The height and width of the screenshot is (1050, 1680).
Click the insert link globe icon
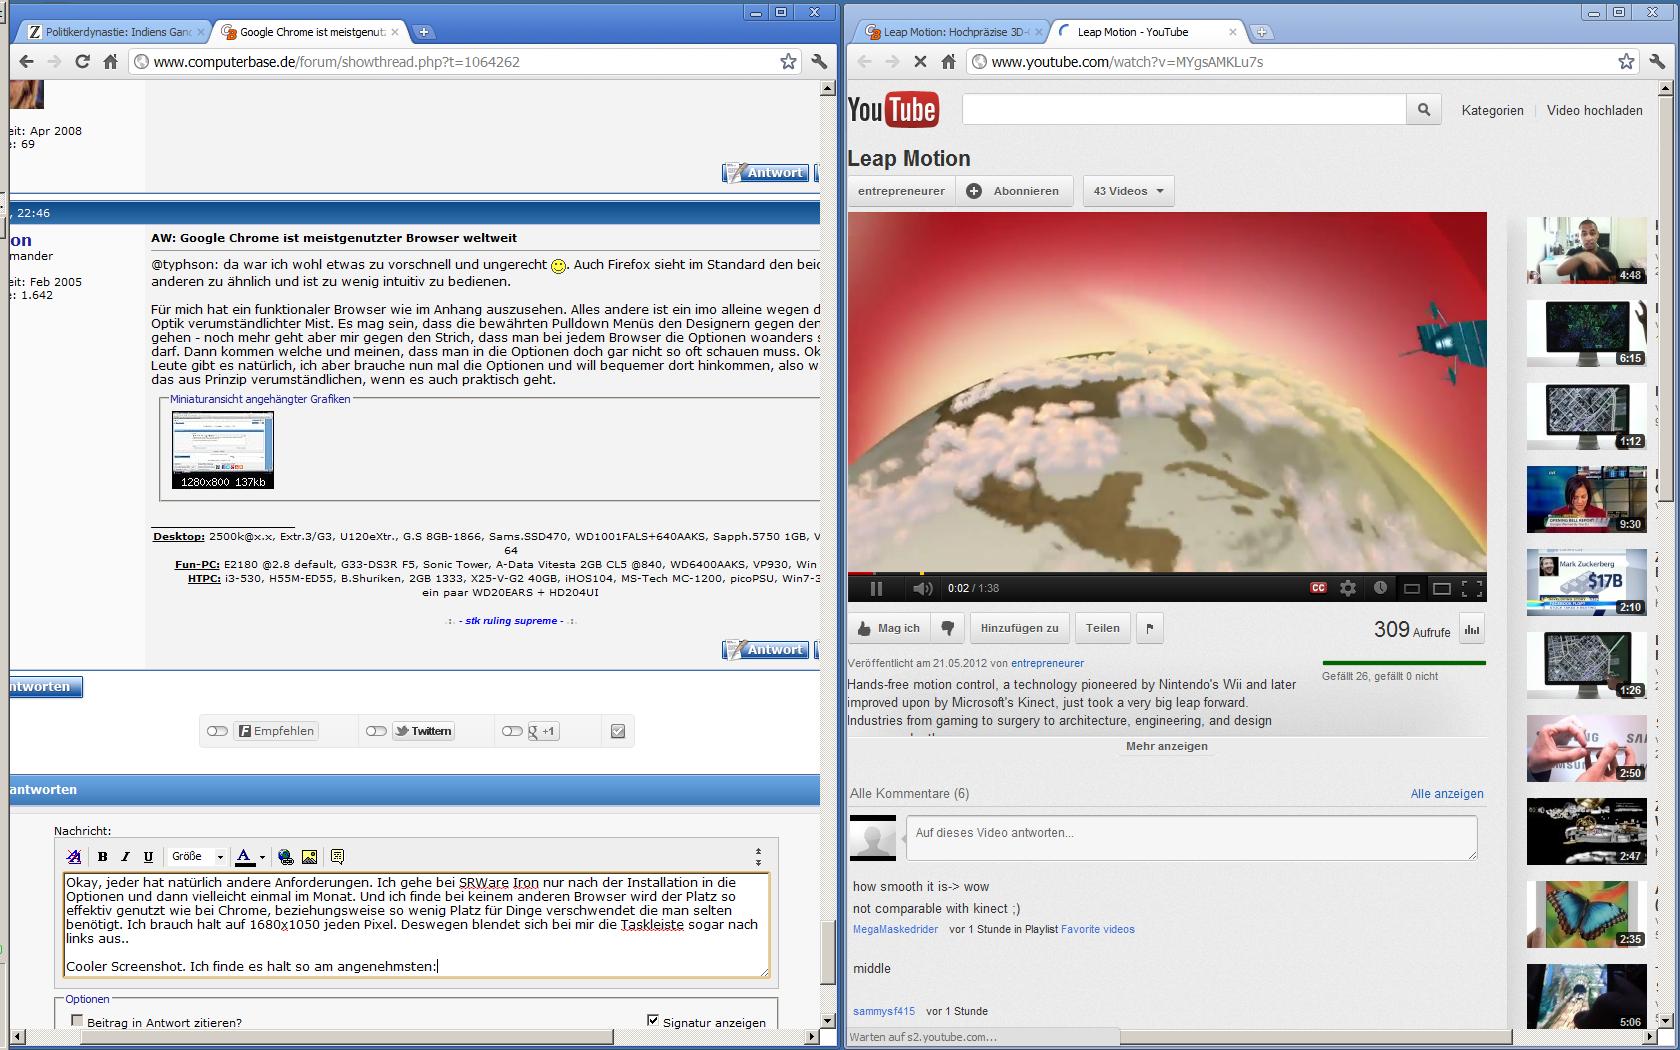tap(286, 856)
